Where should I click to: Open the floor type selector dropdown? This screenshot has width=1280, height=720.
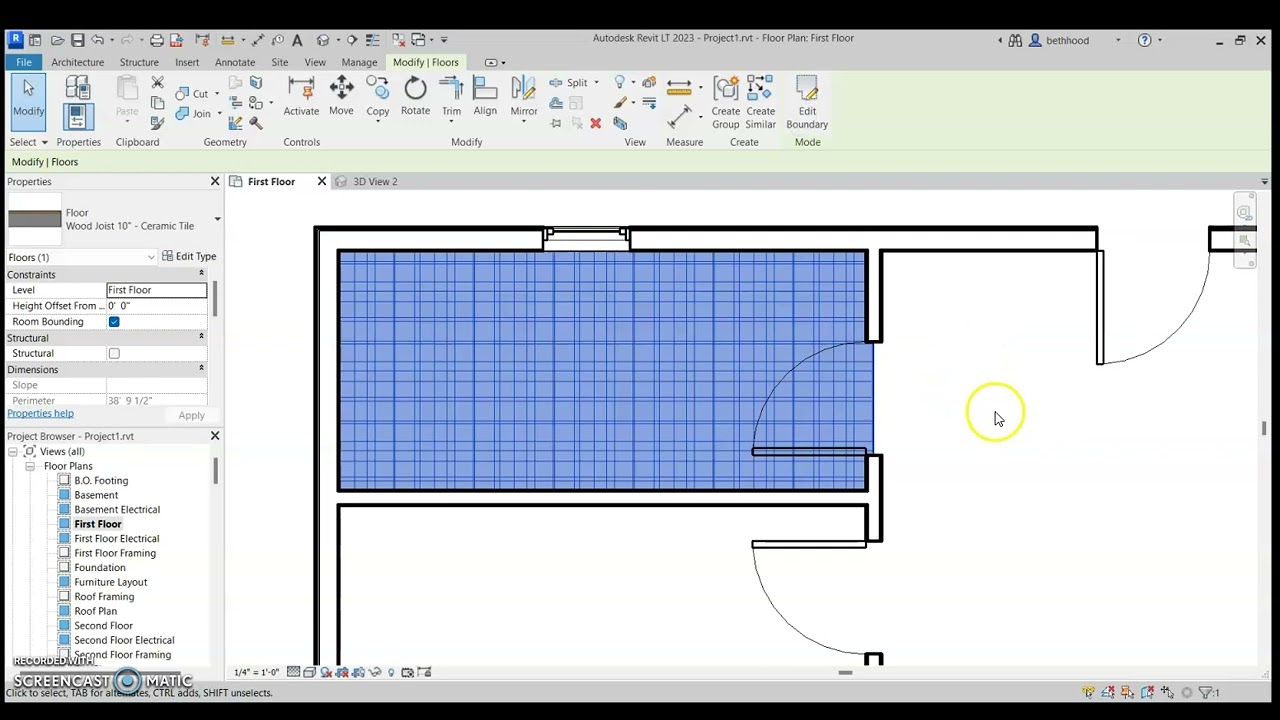click(217, 219)
